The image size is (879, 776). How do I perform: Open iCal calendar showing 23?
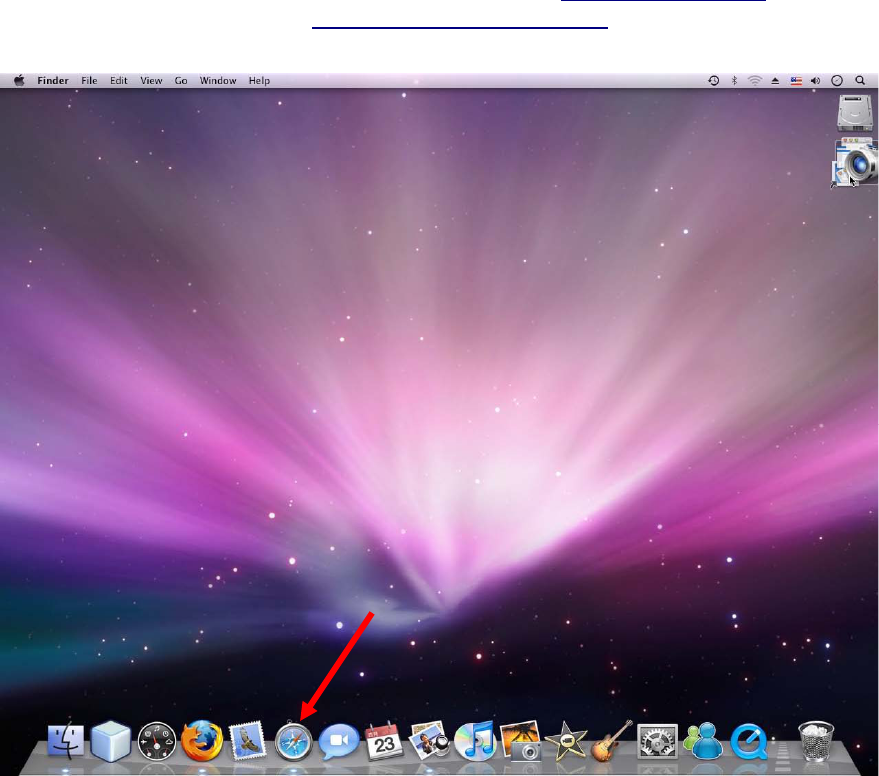(x=384, y=741)
